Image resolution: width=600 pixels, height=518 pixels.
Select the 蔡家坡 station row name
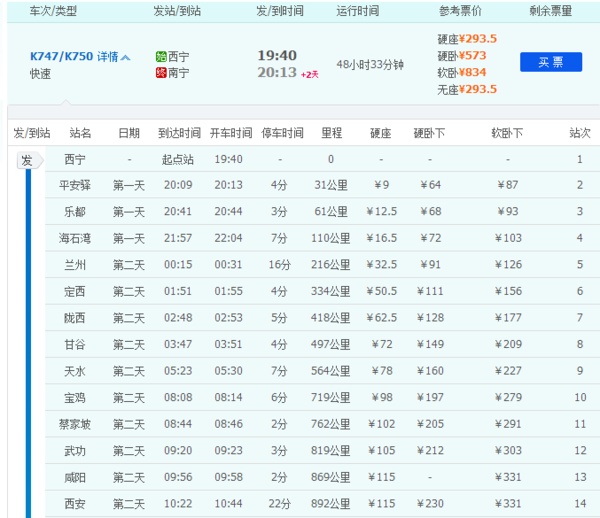pyautogui.click(x=75, y=424)
